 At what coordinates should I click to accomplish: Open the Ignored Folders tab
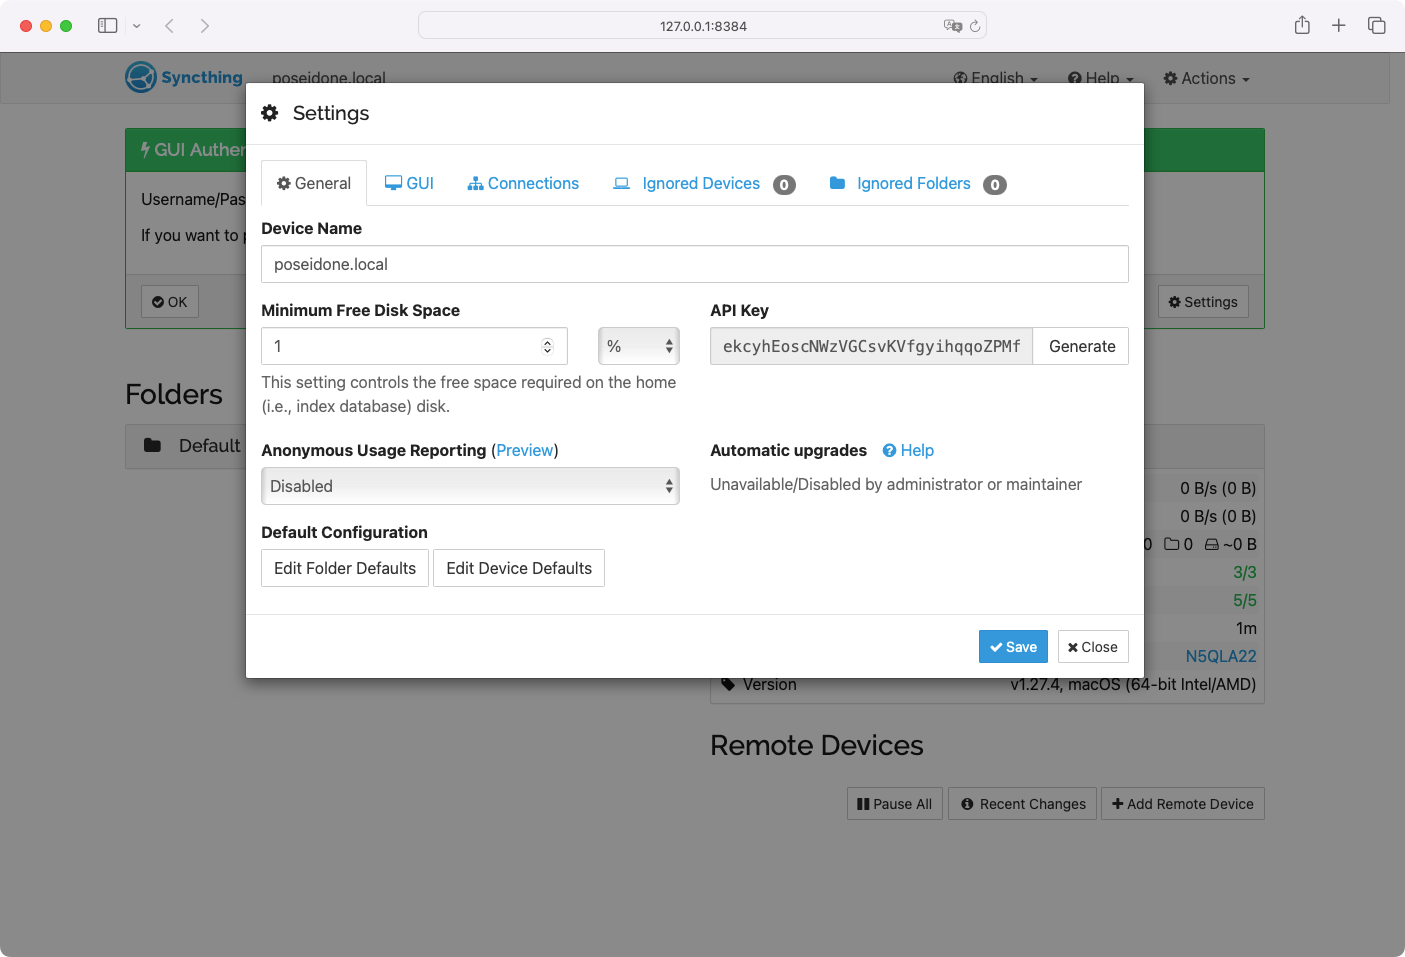pyautogui.click(x=913, y=184)
